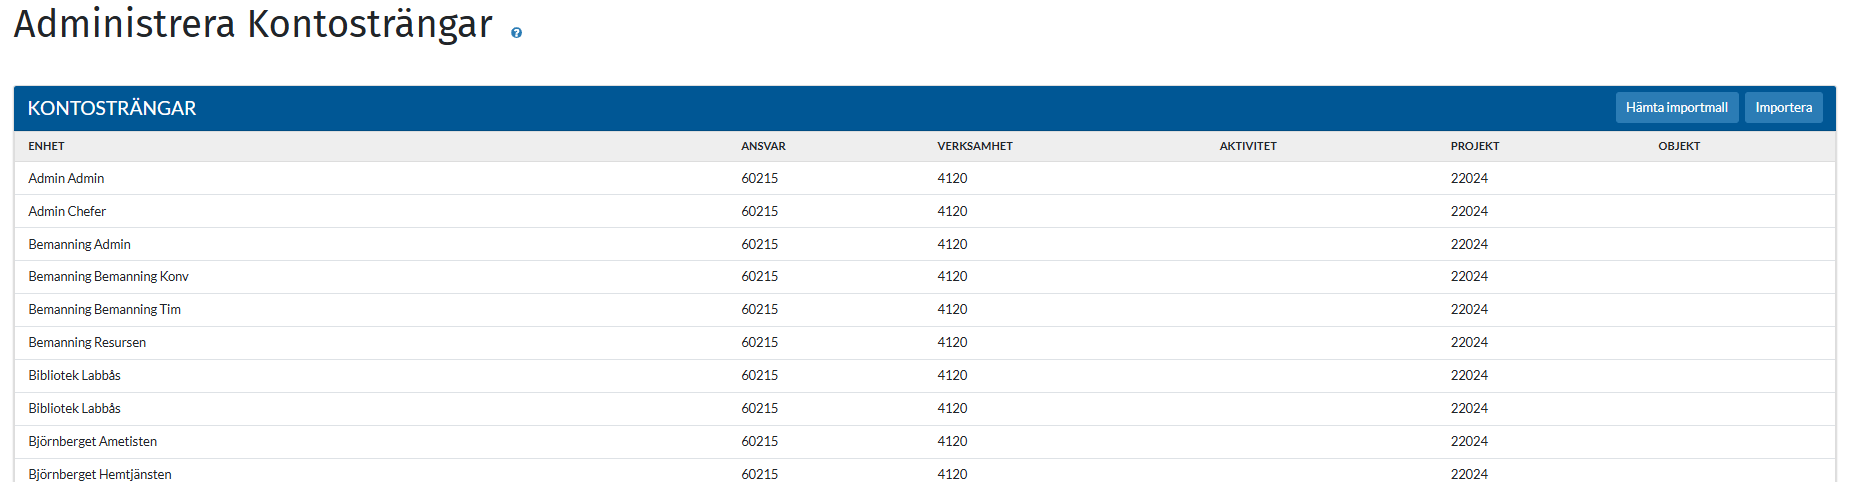The width and height of the screenshot is (1861, 482).
Task: Click the Hämta importmall button
Action: [x=1676, y=108]
